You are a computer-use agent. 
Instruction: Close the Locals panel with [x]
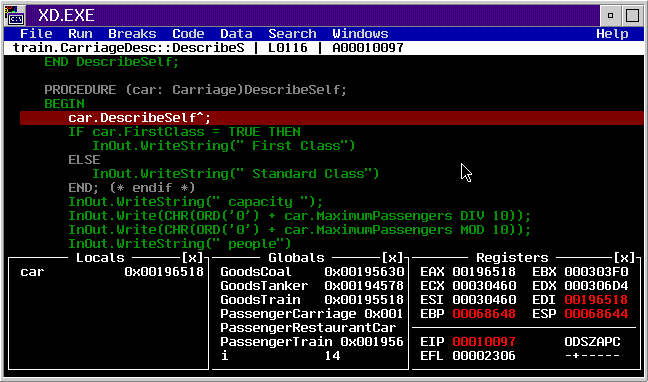click(193, 258)
